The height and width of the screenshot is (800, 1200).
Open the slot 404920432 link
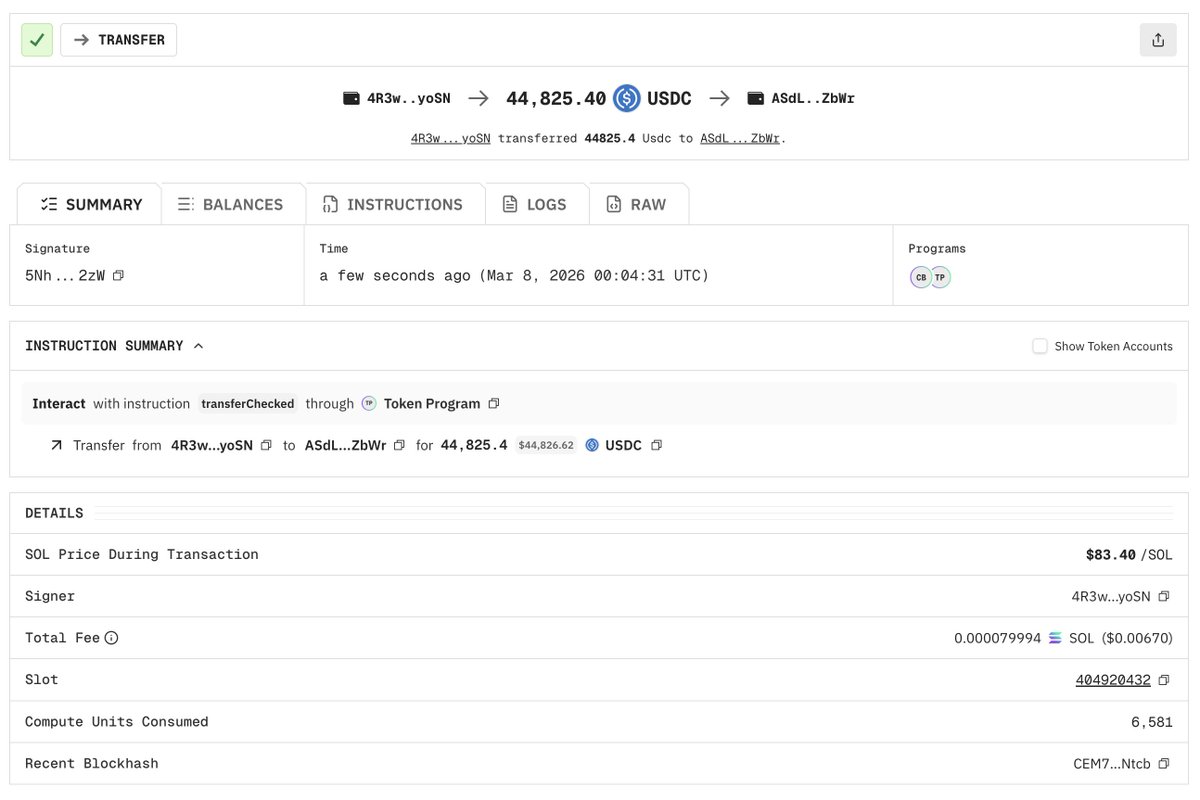1113,680
